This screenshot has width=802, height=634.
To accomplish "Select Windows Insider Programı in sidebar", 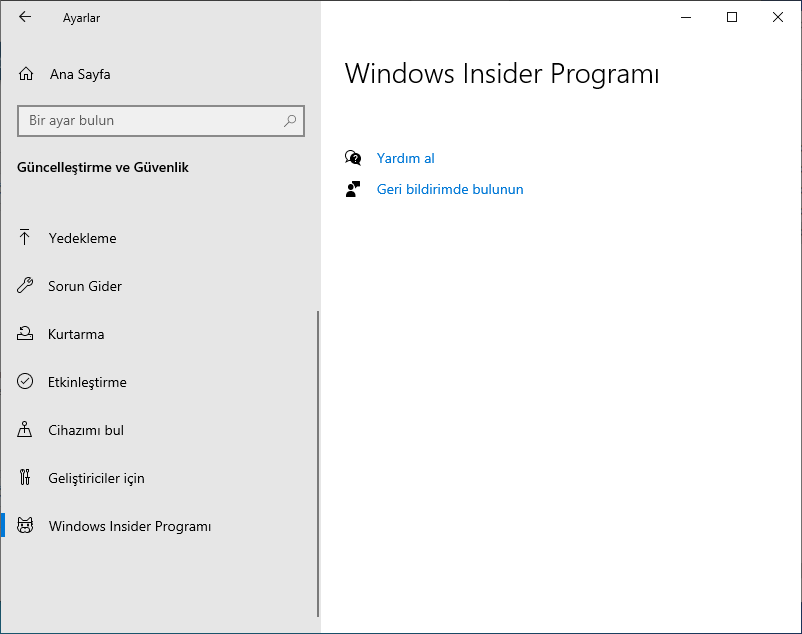I will click(159, 526).
